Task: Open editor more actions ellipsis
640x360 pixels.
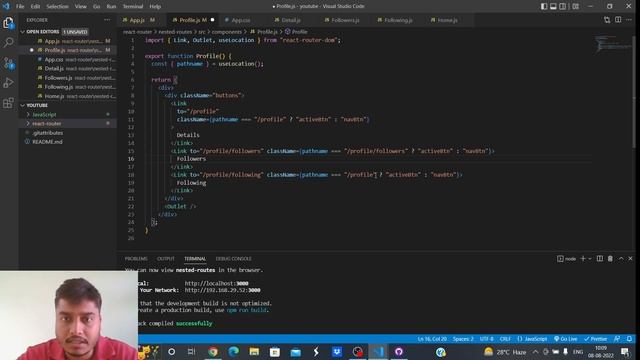Action: point(629,20)
